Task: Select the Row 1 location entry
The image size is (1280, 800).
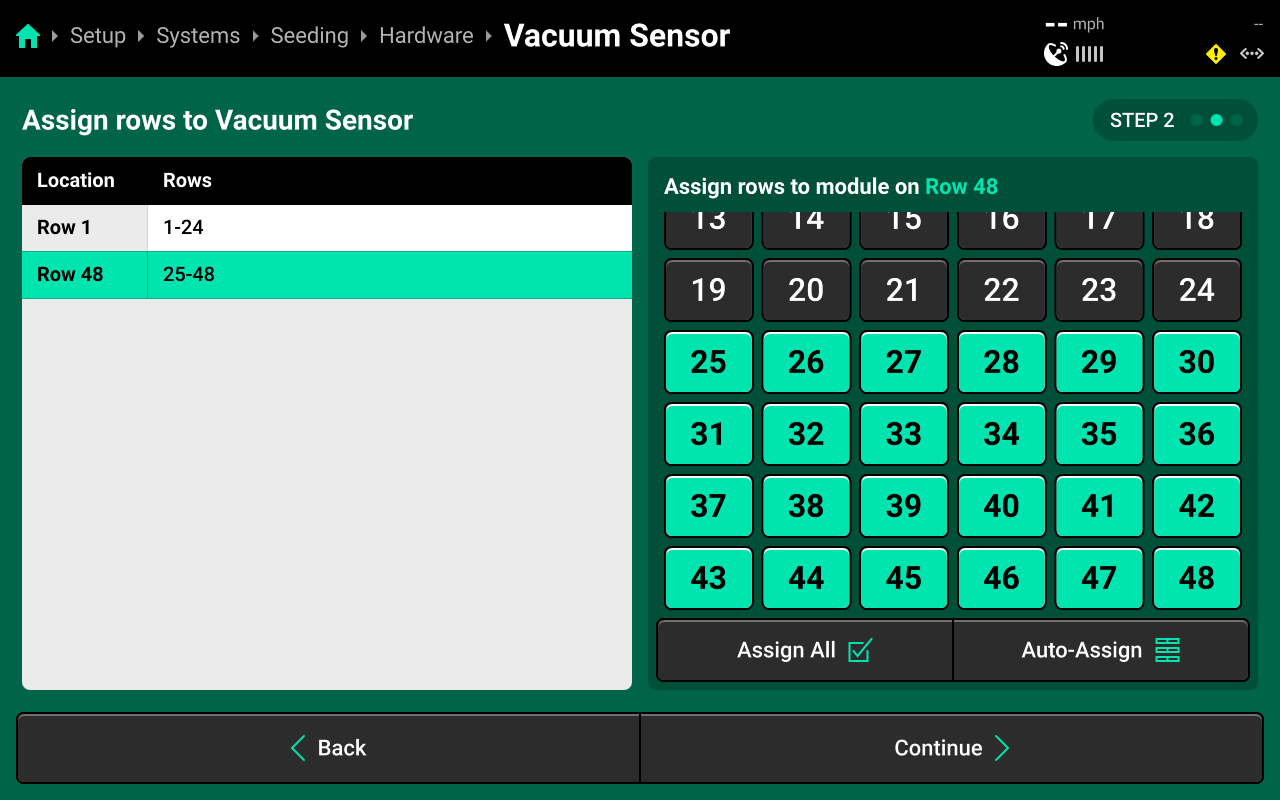Action: [327, 228]
